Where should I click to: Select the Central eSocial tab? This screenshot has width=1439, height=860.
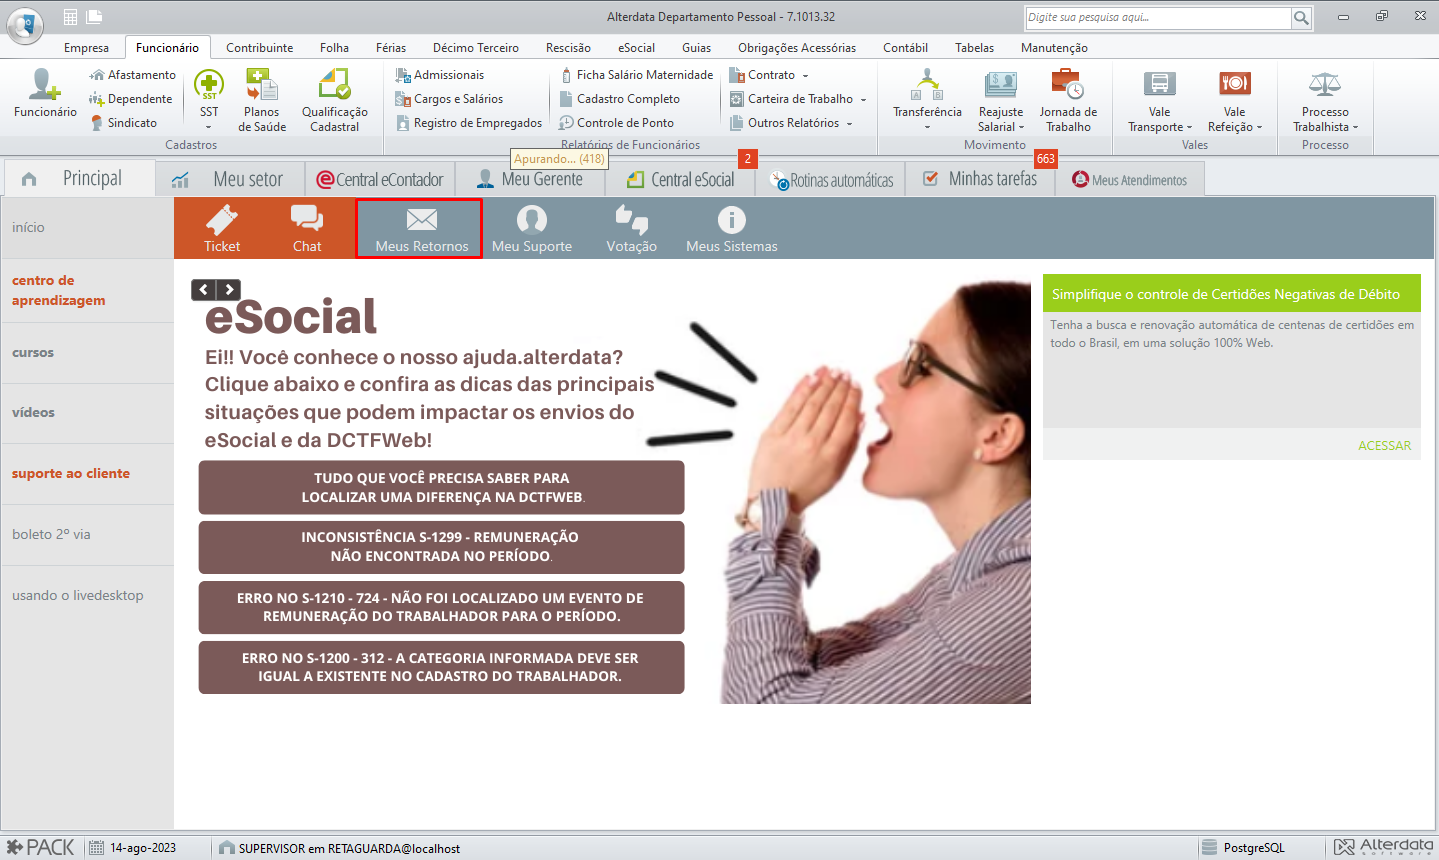(x=680, y=179)
